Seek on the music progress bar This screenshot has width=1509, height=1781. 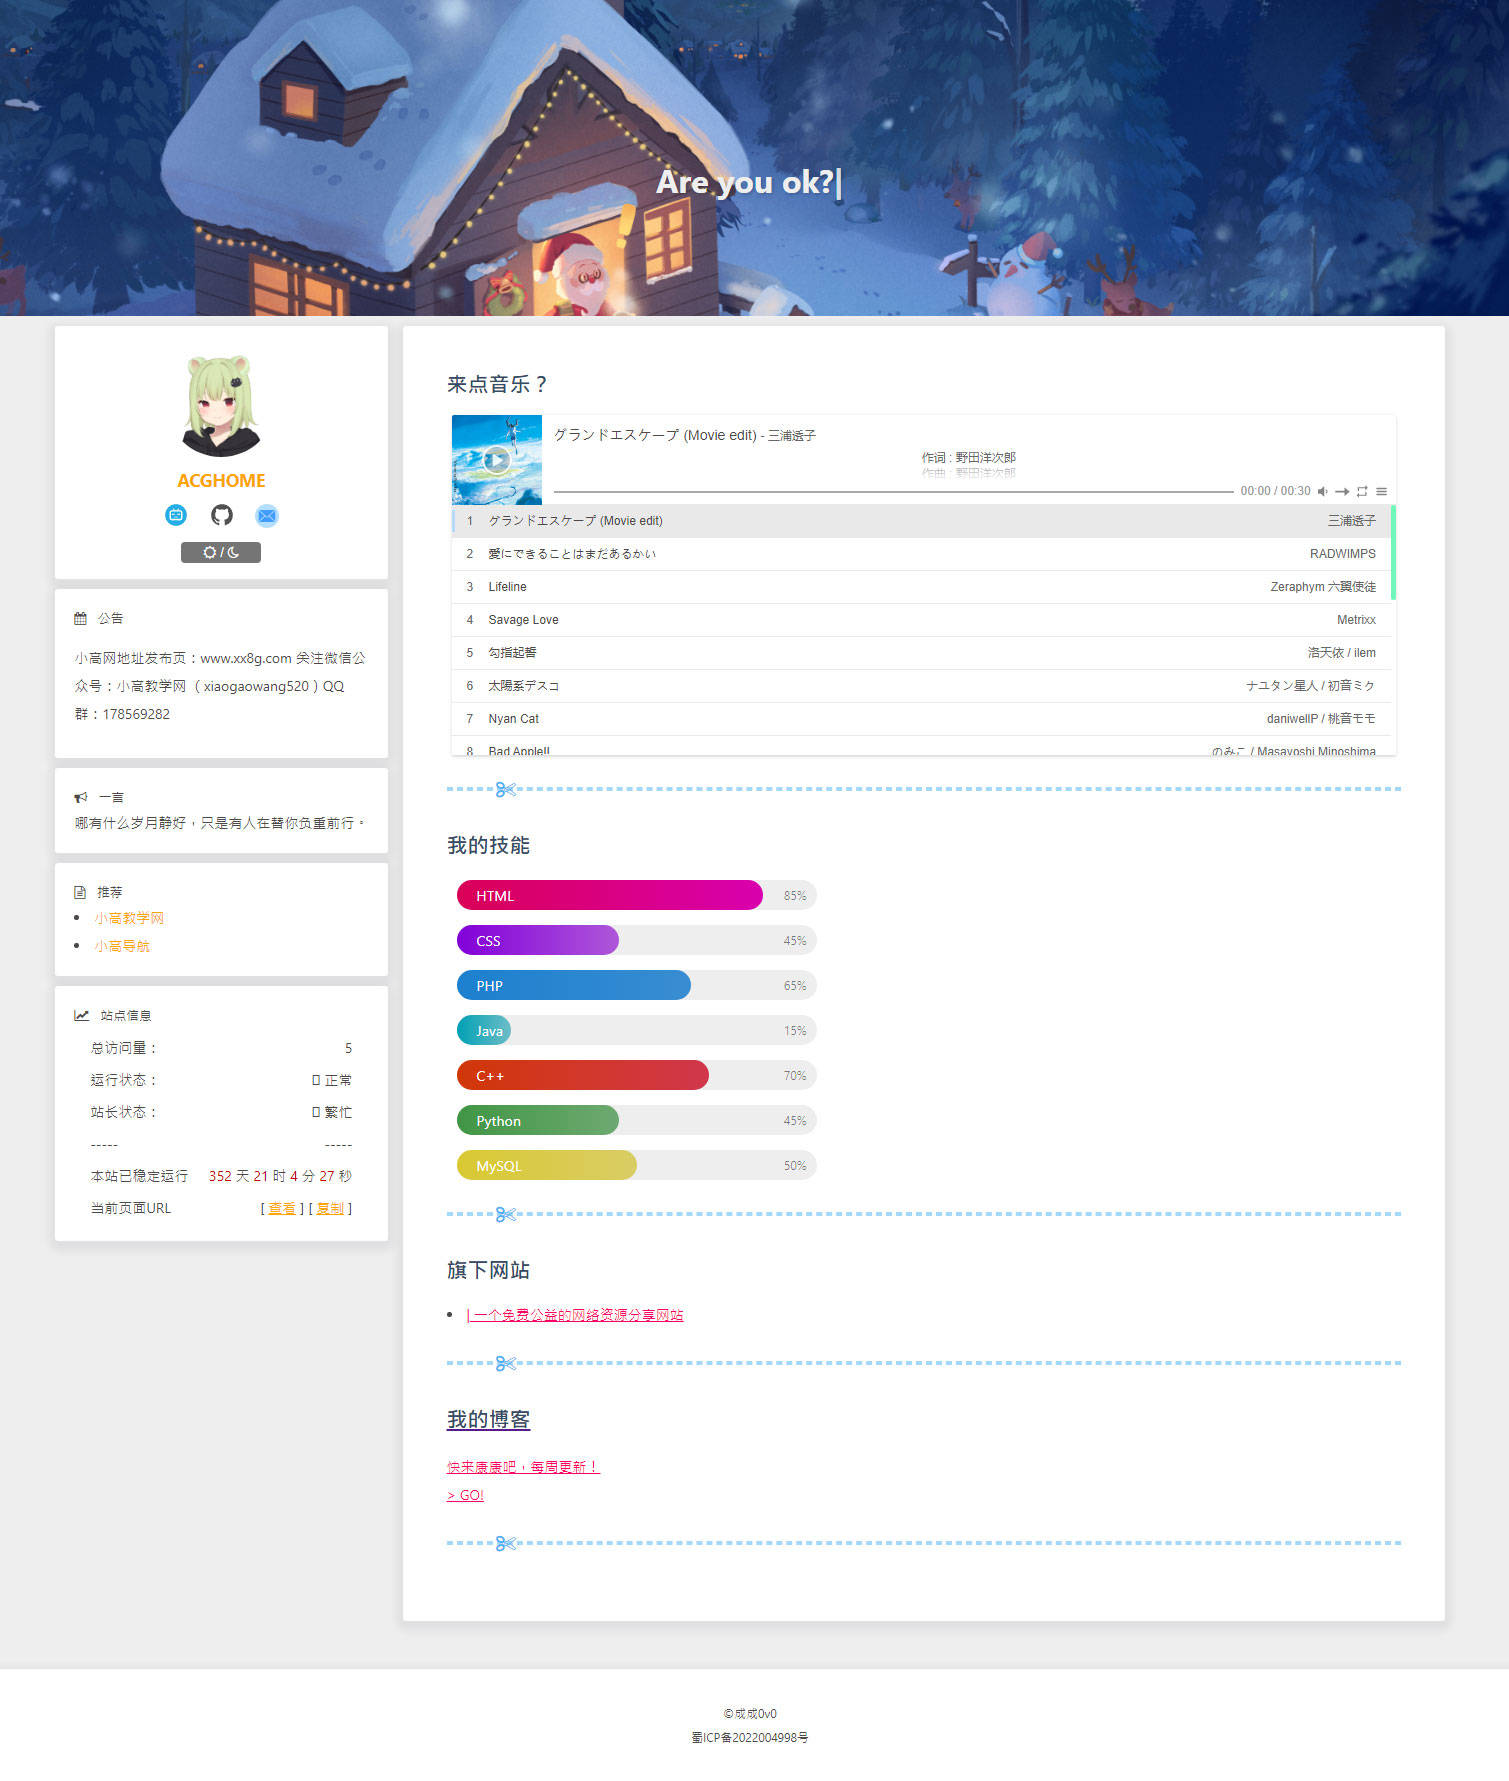pyautogui.click(x=893, y=491)
